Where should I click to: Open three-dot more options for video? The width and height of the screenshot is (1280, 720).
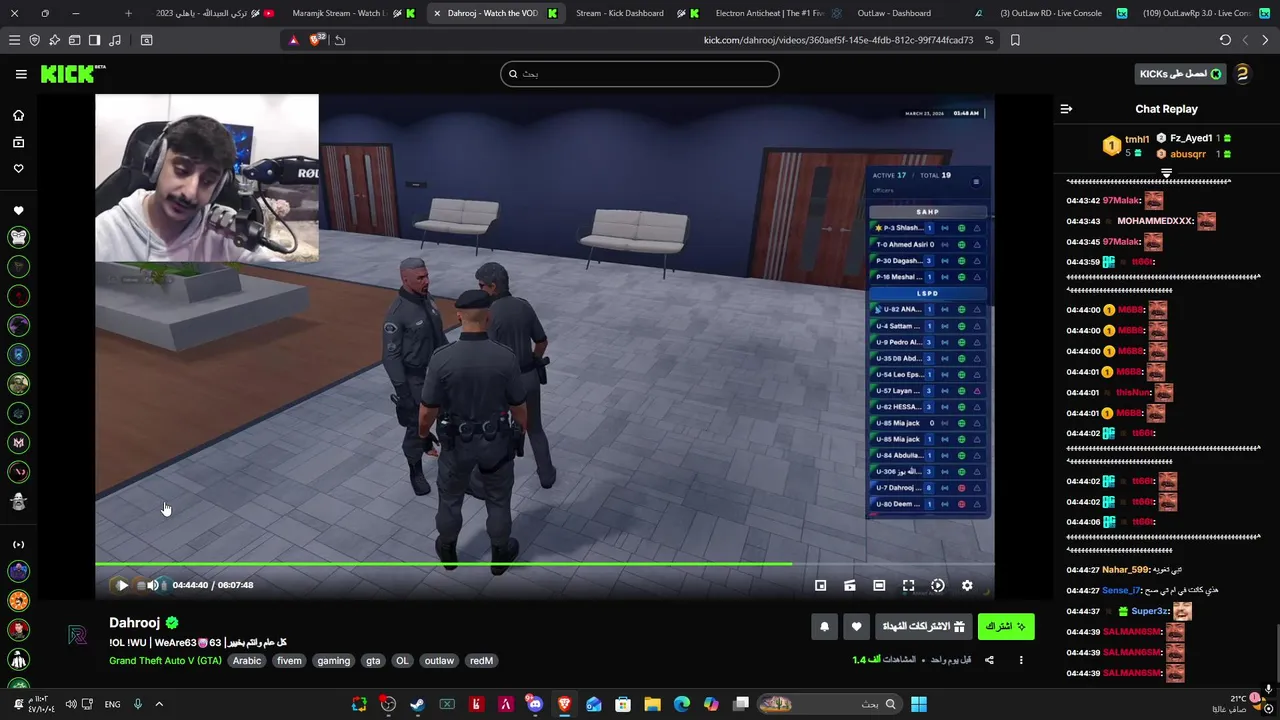(1021, 660)
